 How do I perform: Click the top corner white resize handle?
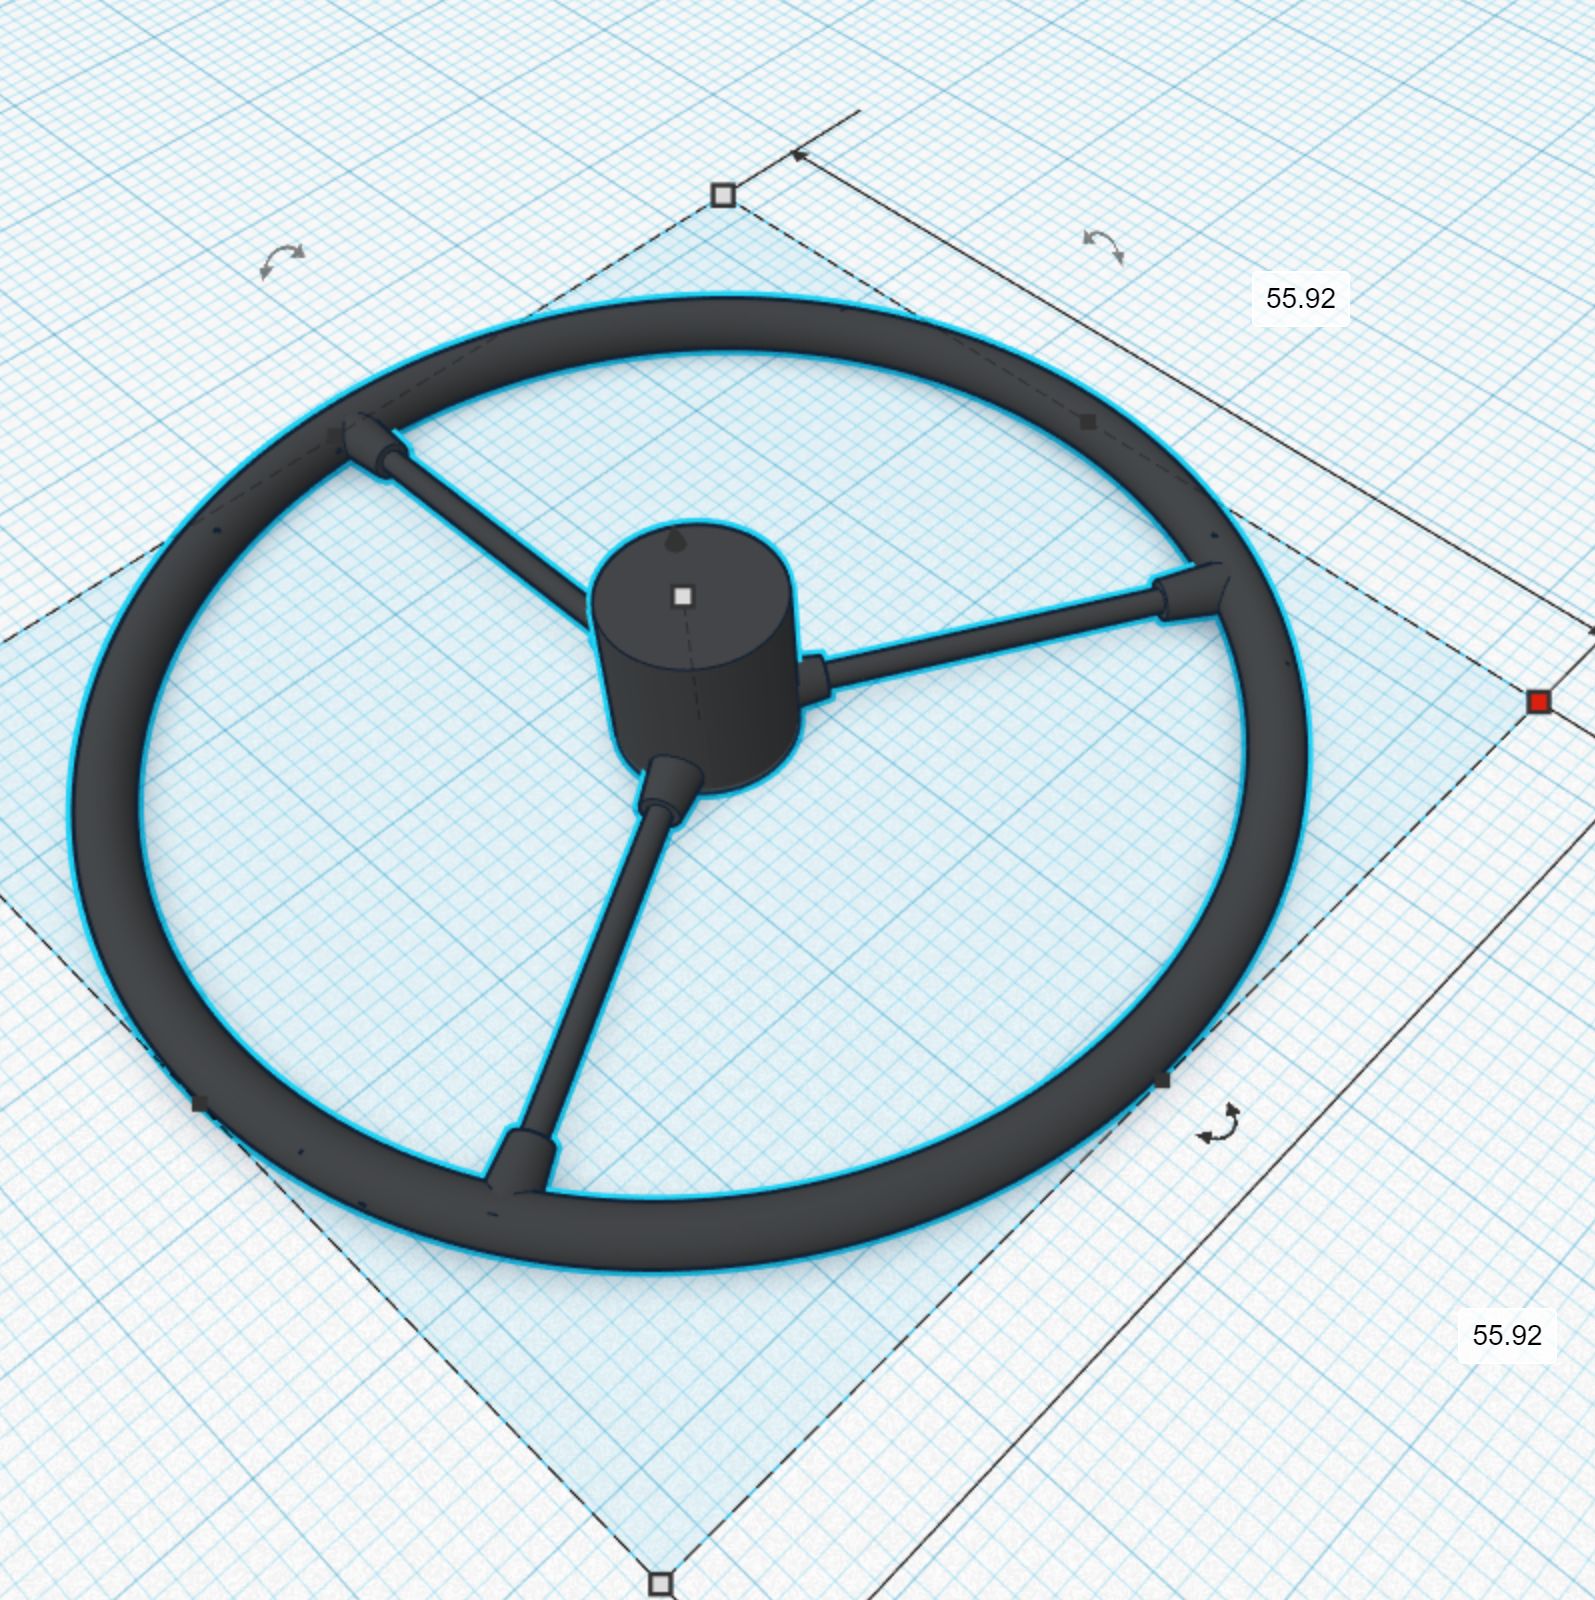click(x=724, y=195)
